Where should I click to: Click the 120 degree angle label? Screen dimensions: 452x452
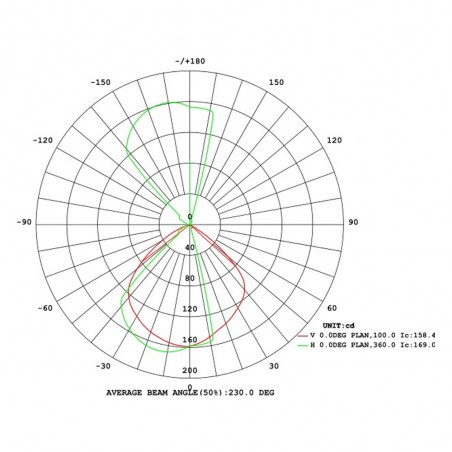tap(334, 140)
